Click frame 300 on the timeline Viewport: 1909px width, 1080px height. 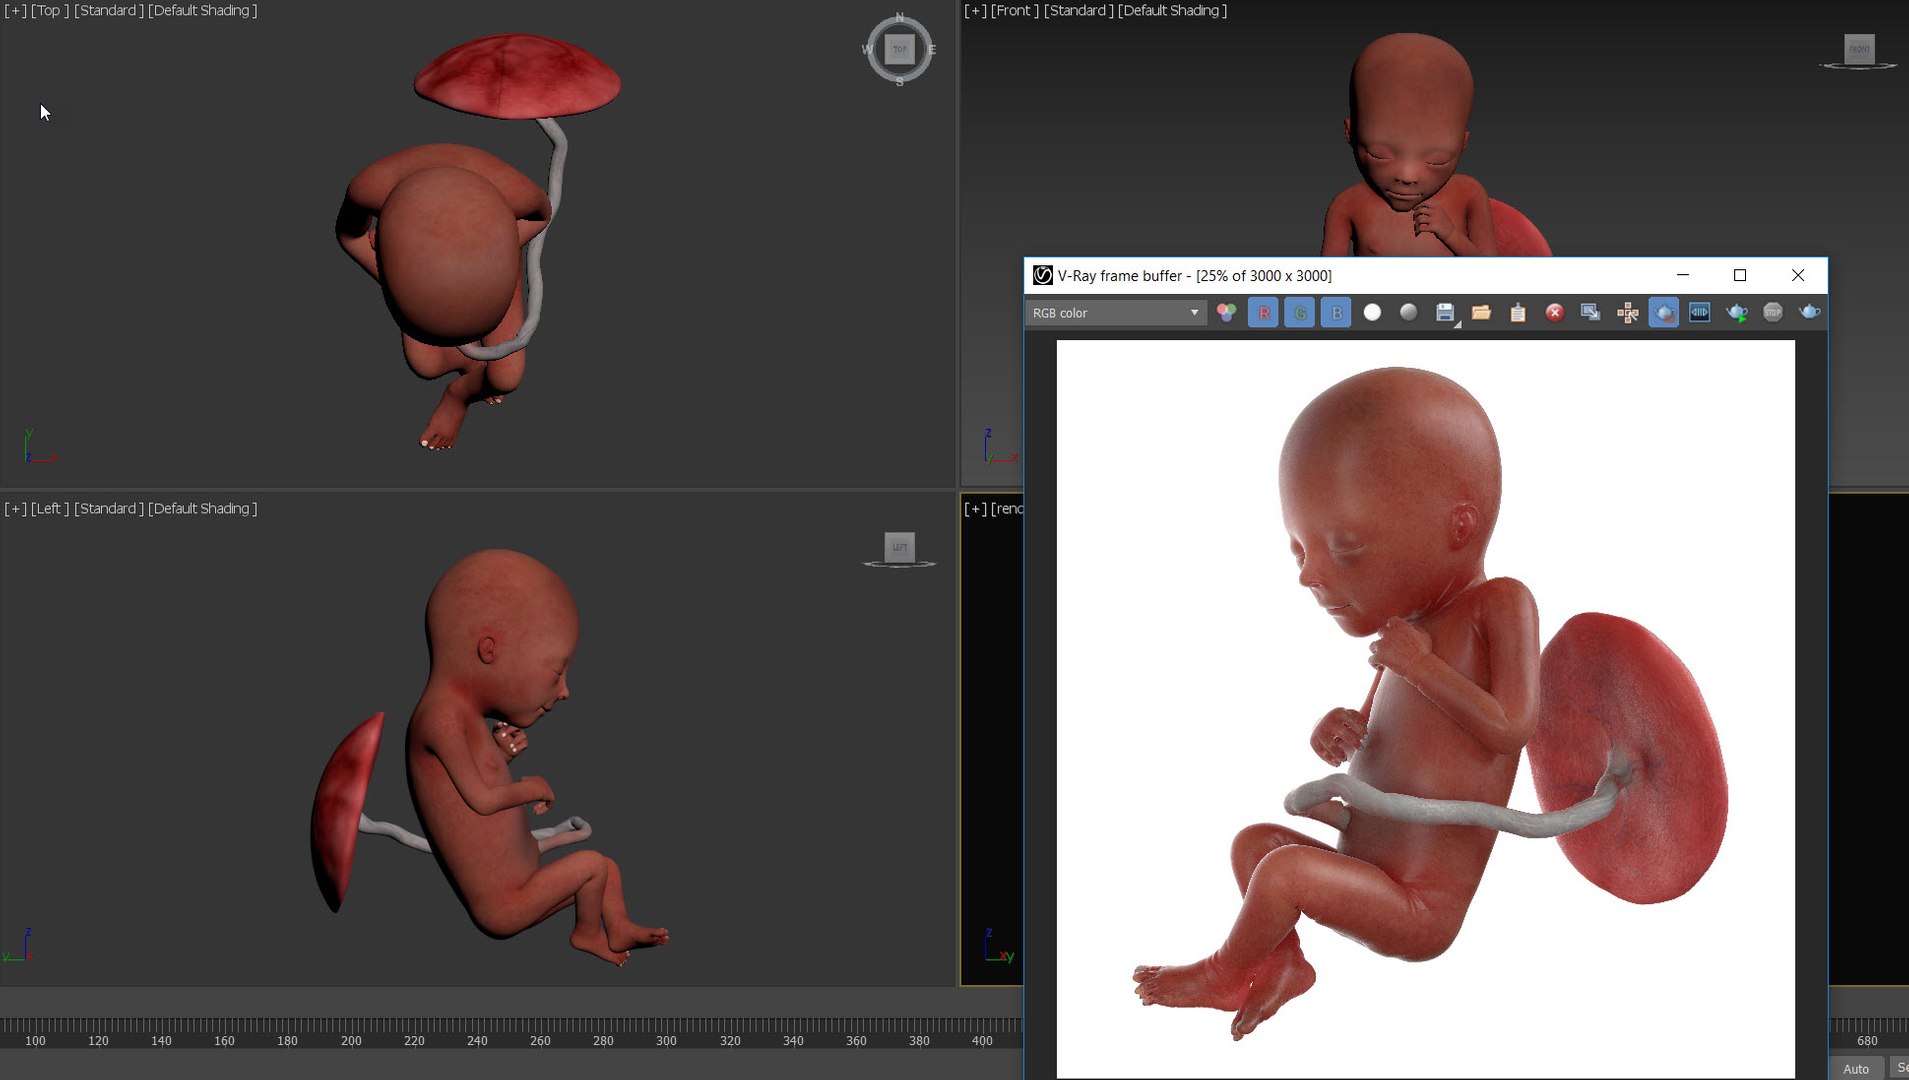666,1040
